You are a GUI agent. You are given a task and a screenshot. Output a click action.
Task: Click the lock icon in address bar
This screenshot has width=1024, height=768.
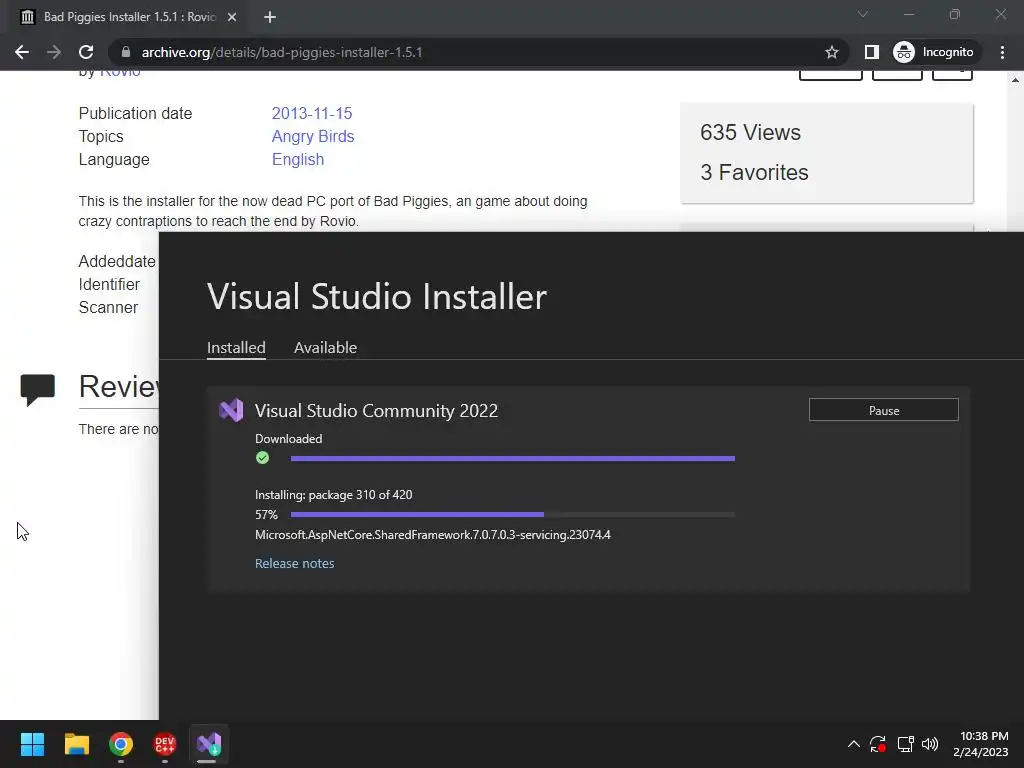tap(126, 52)
